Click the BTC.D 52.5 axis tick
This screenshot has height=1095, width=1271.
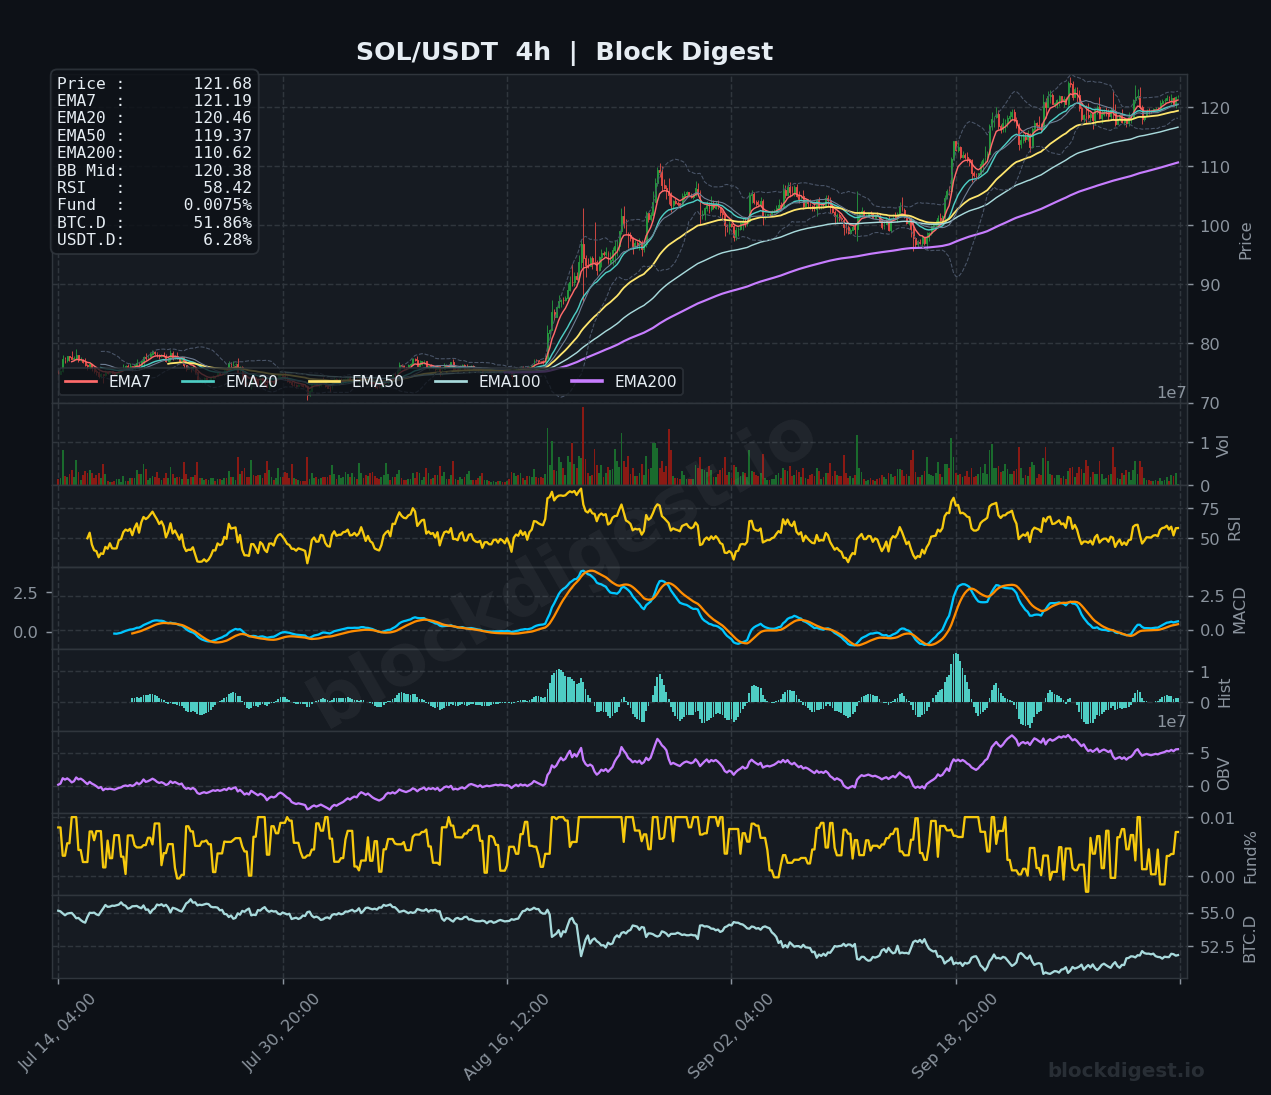pos(1217,947)
